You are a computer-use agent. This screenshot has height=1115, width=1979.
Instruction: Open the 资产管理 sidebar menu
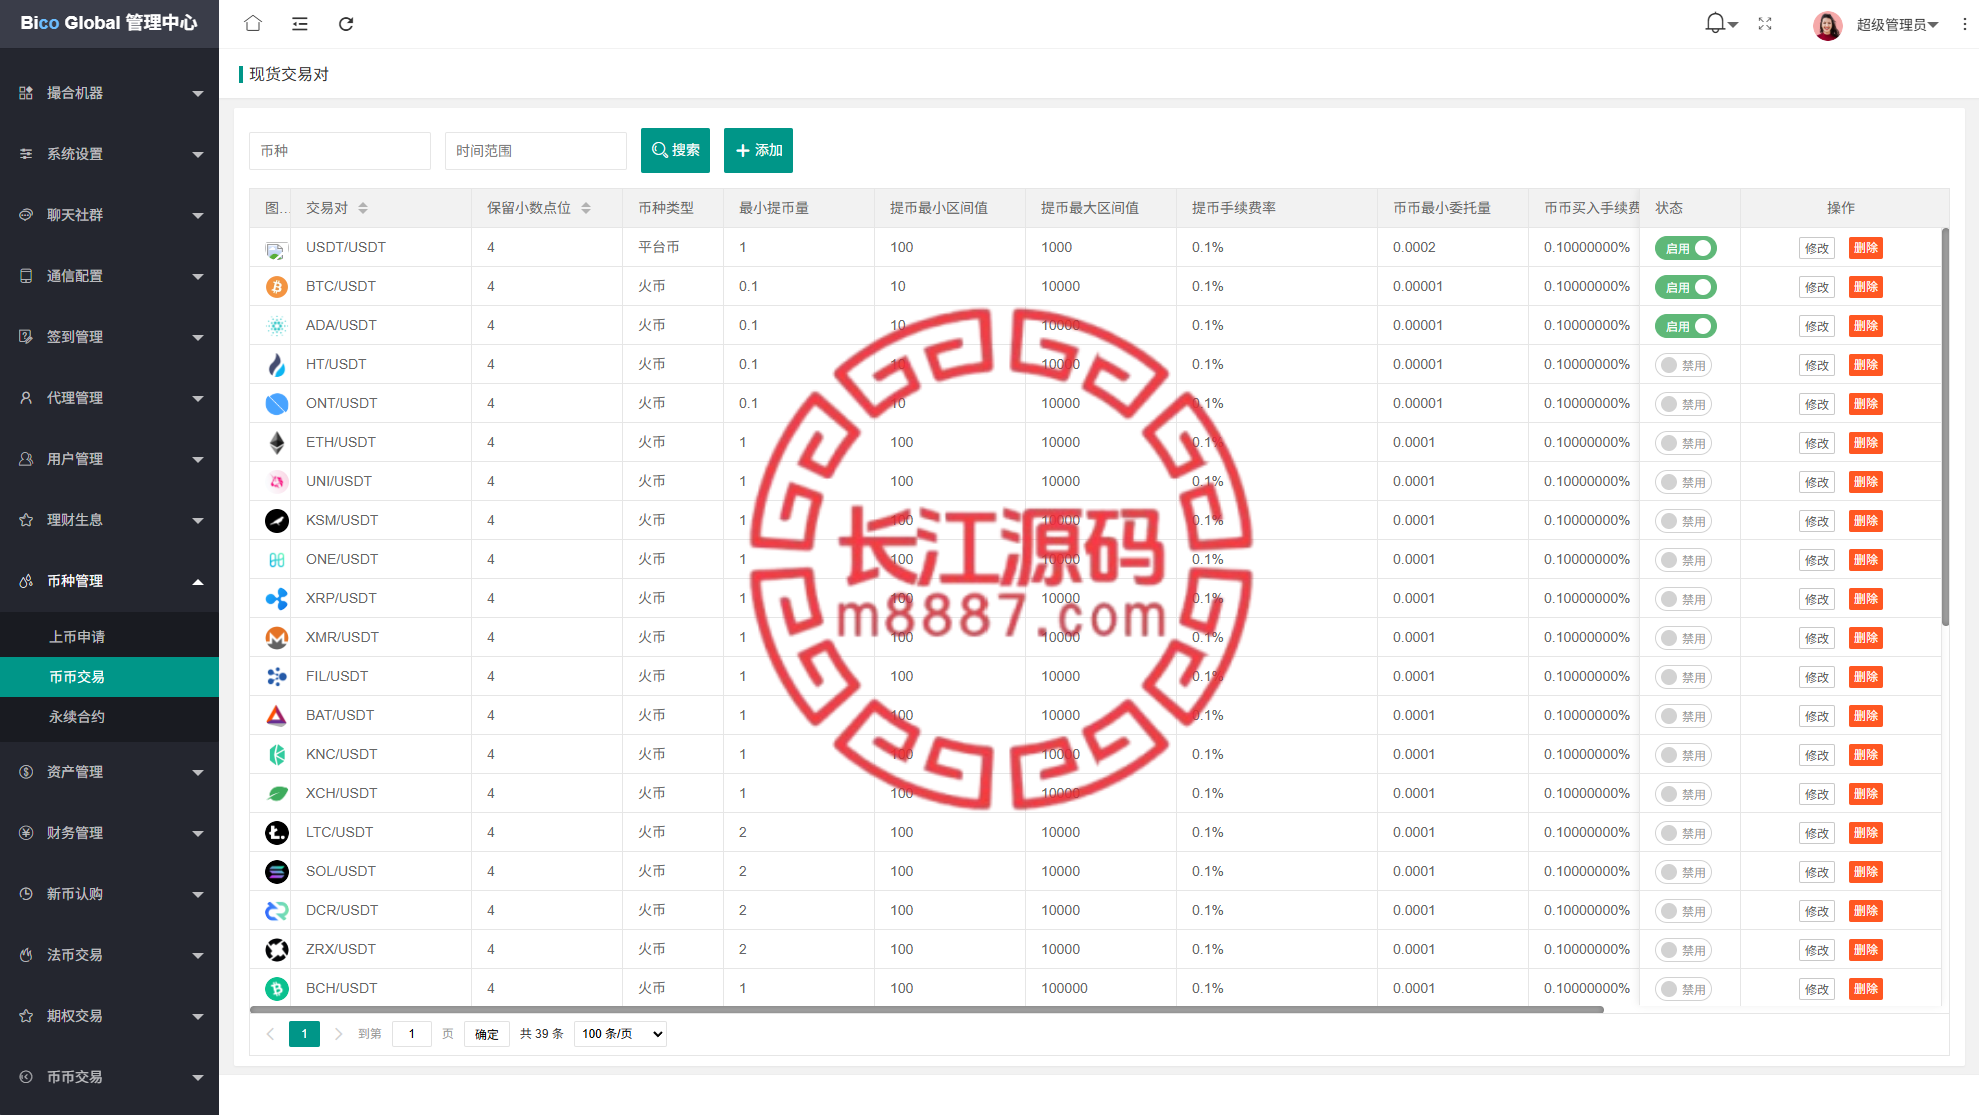tap(109, 772)
